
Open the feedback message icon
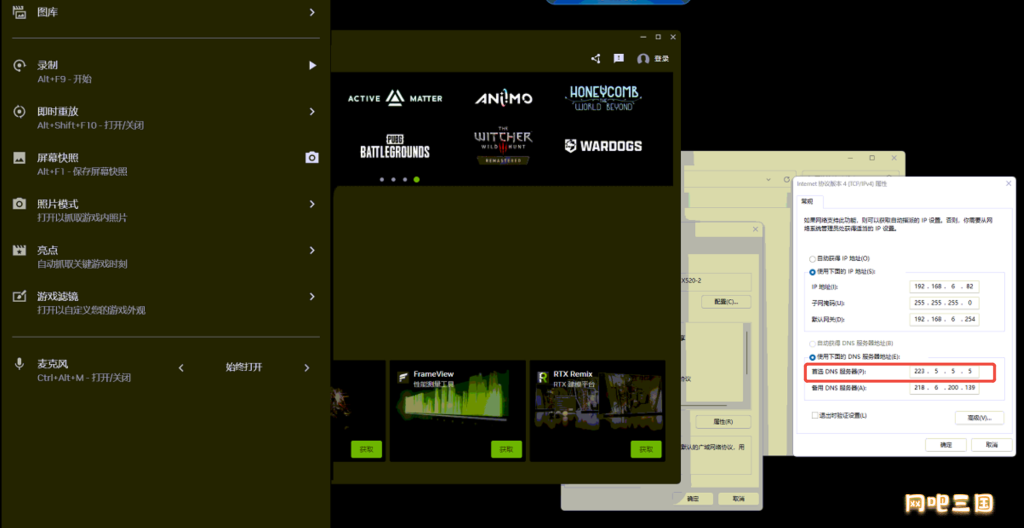[618, 59]
